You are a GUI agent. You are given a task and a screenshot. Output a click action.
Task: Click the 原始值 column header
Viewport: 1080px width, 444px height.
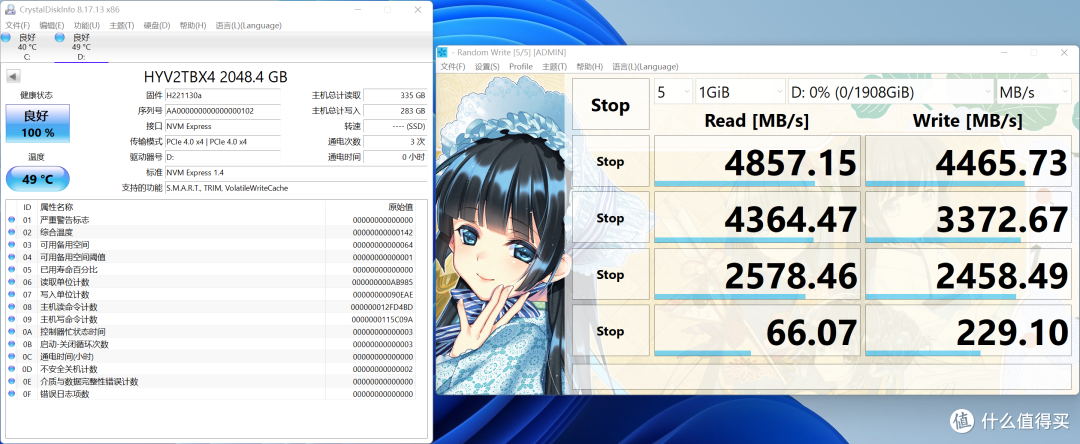pos(401,207)
